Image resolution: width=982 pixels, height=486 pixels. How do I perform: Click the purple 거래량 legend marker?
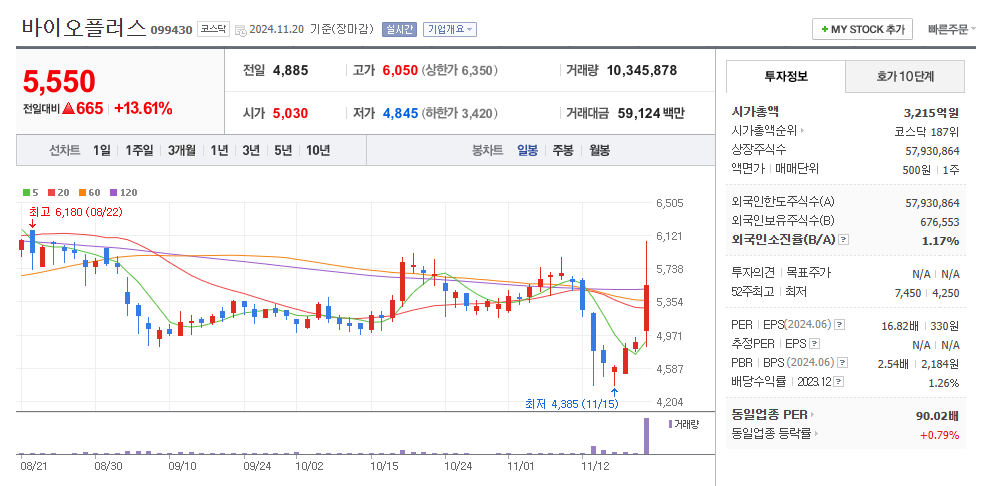click(670, 424)
